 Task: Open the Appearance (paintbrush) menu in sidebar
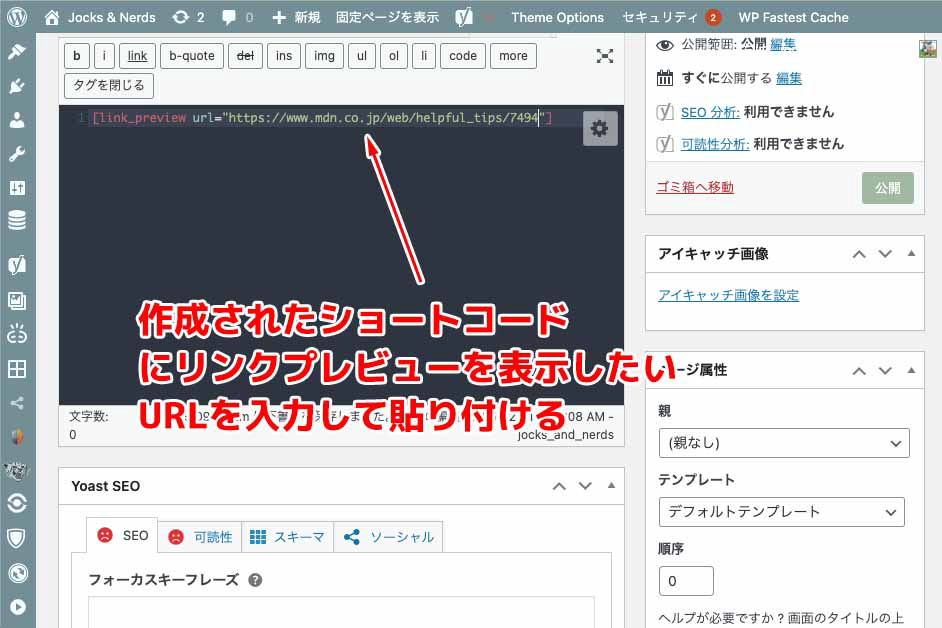16,52
